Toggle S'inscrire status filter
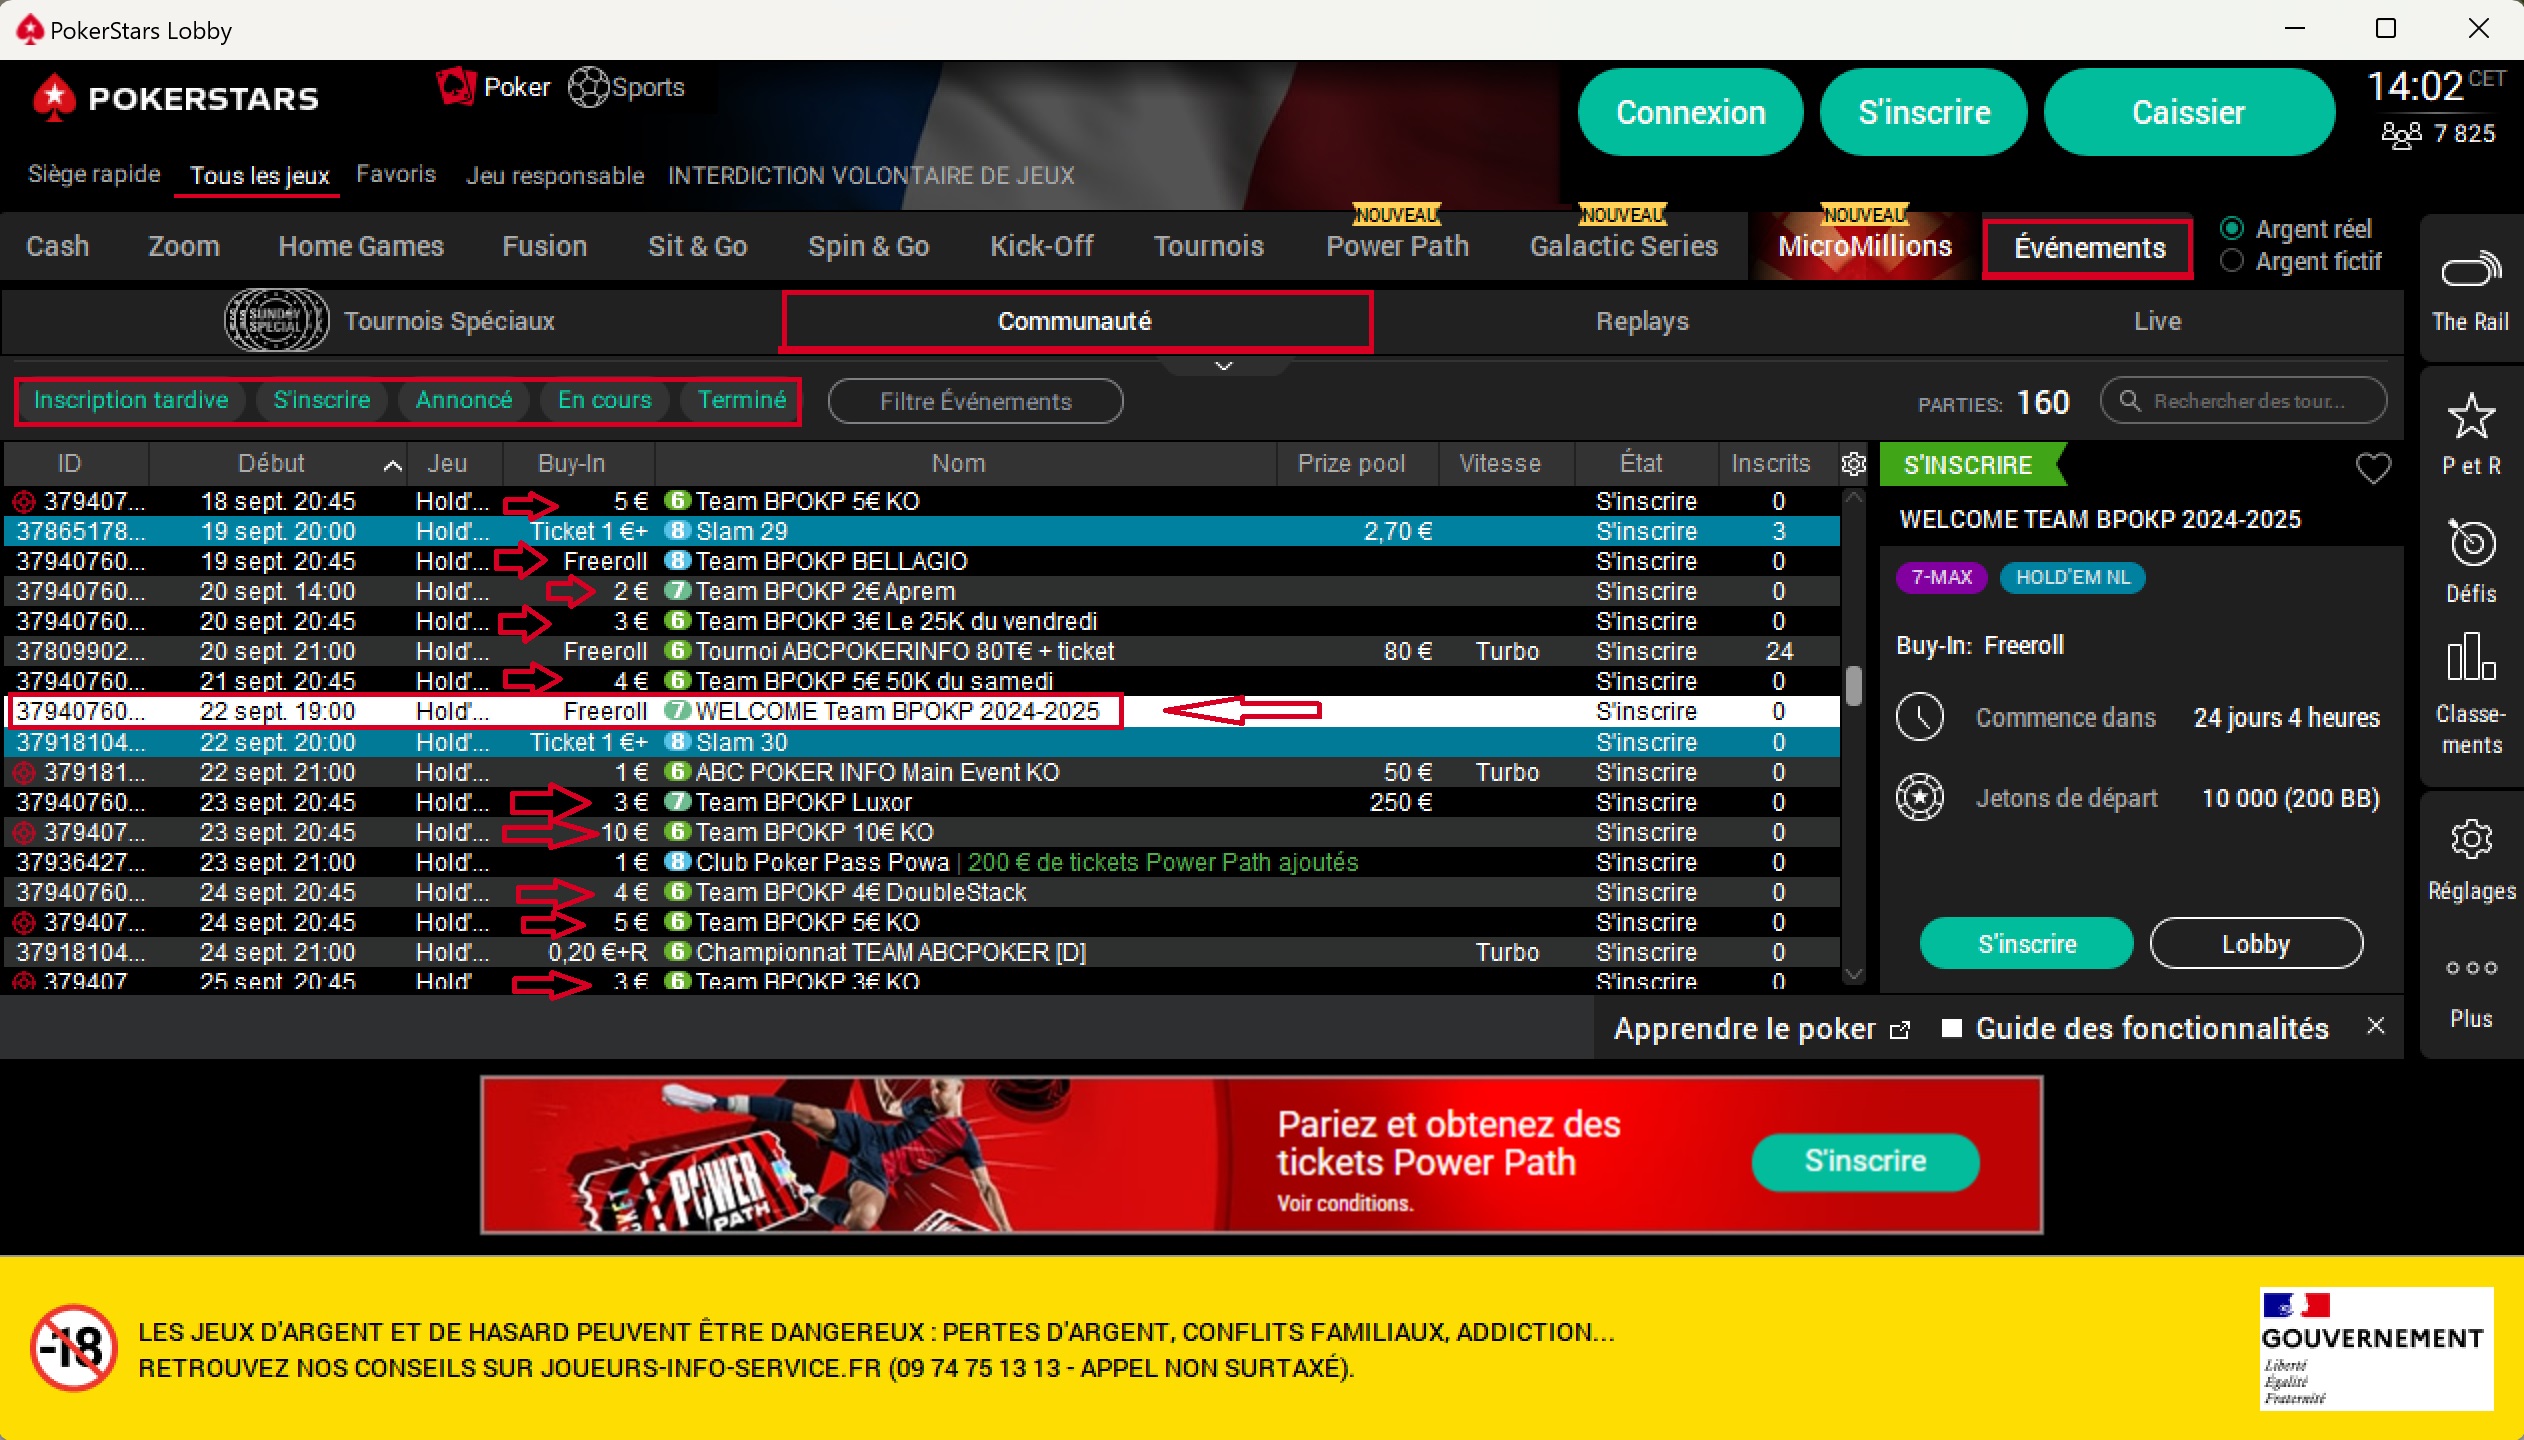Viewport: 2524px width, 1440px height. click(322, 400)
